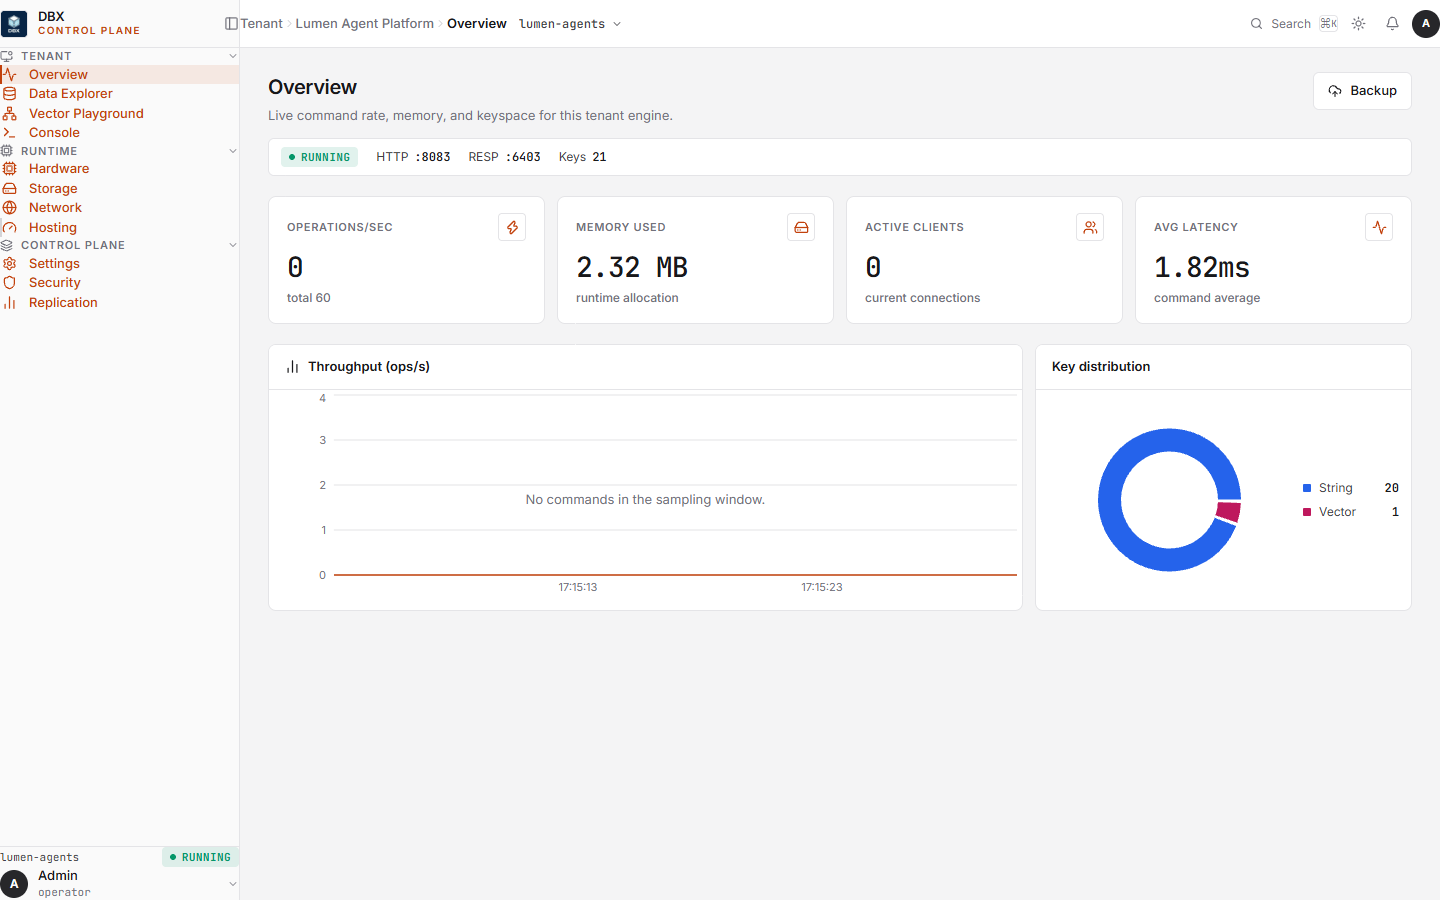Viewport: 1440px width, 900px height.
Task: Click the Memory Used drive icon
Action: tap(801, 227)
